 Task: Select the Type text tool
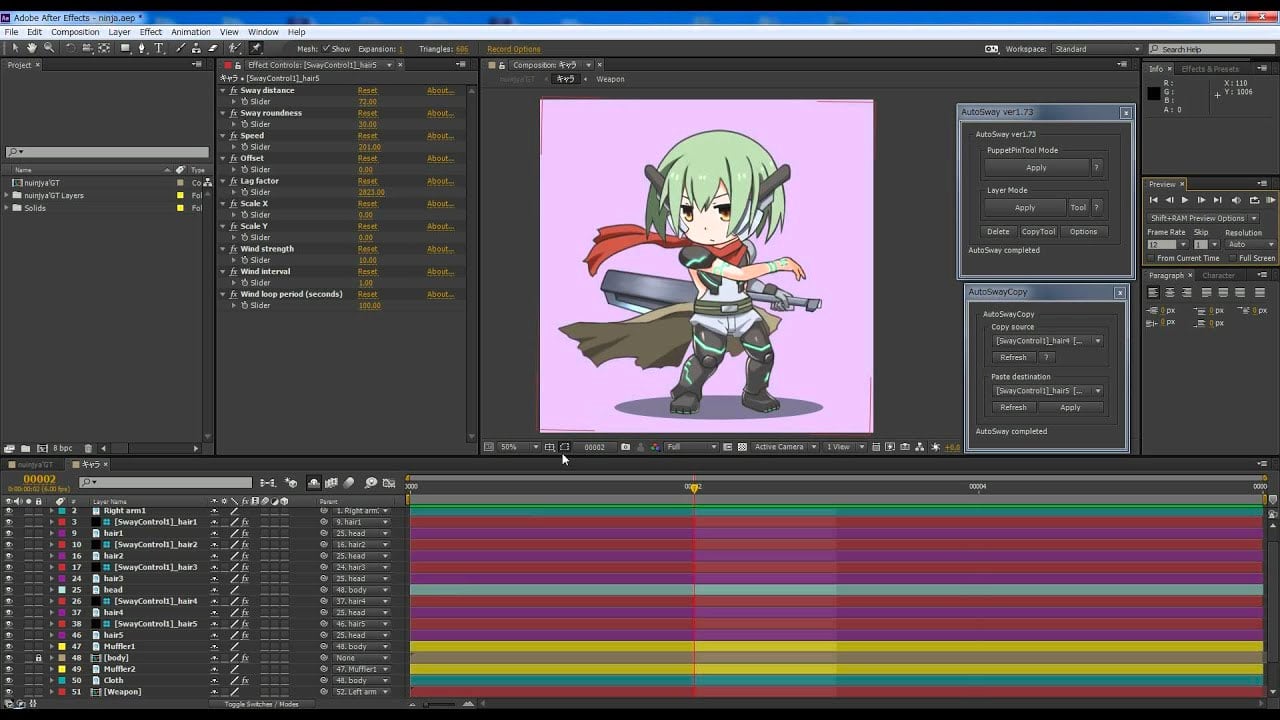158,48
